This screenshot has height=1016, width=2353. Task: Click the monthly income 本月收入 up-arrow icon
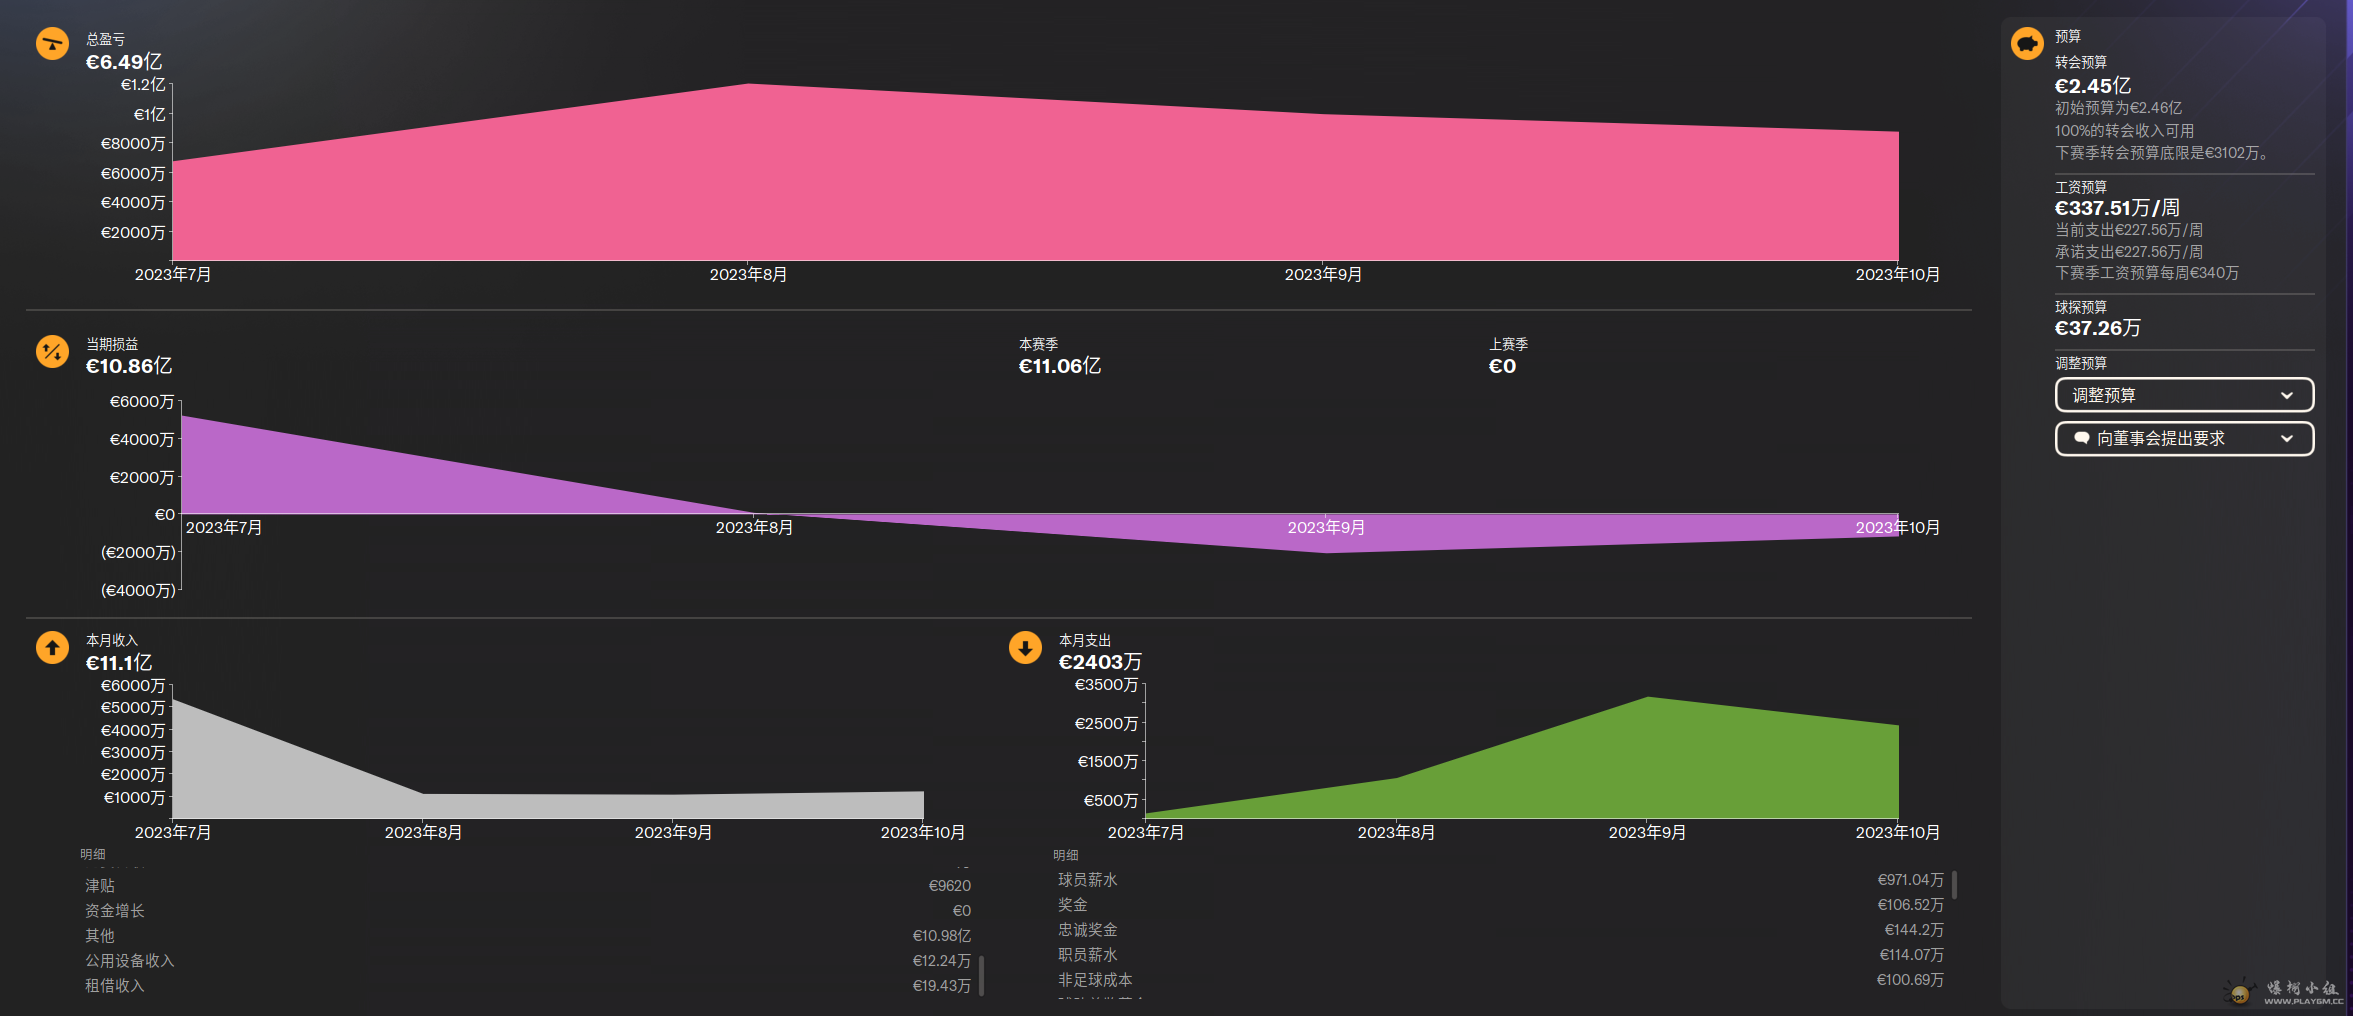click(52, 648)
